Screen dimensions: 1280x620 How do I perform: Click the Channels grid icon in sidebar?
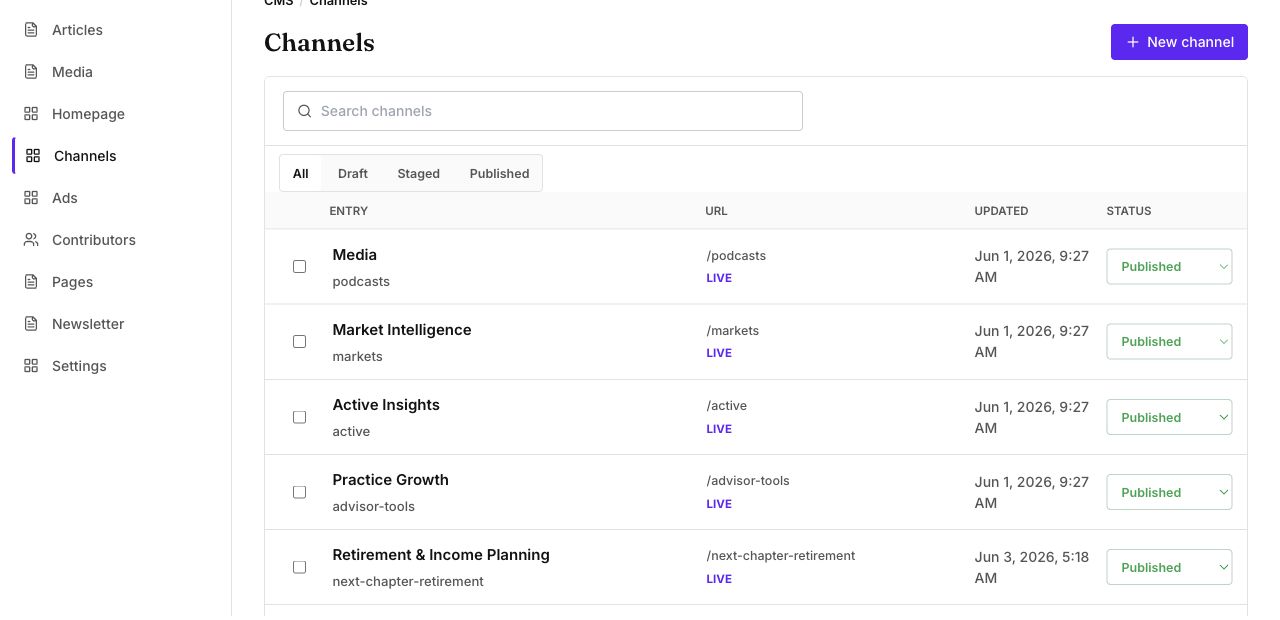coord(33,156)
